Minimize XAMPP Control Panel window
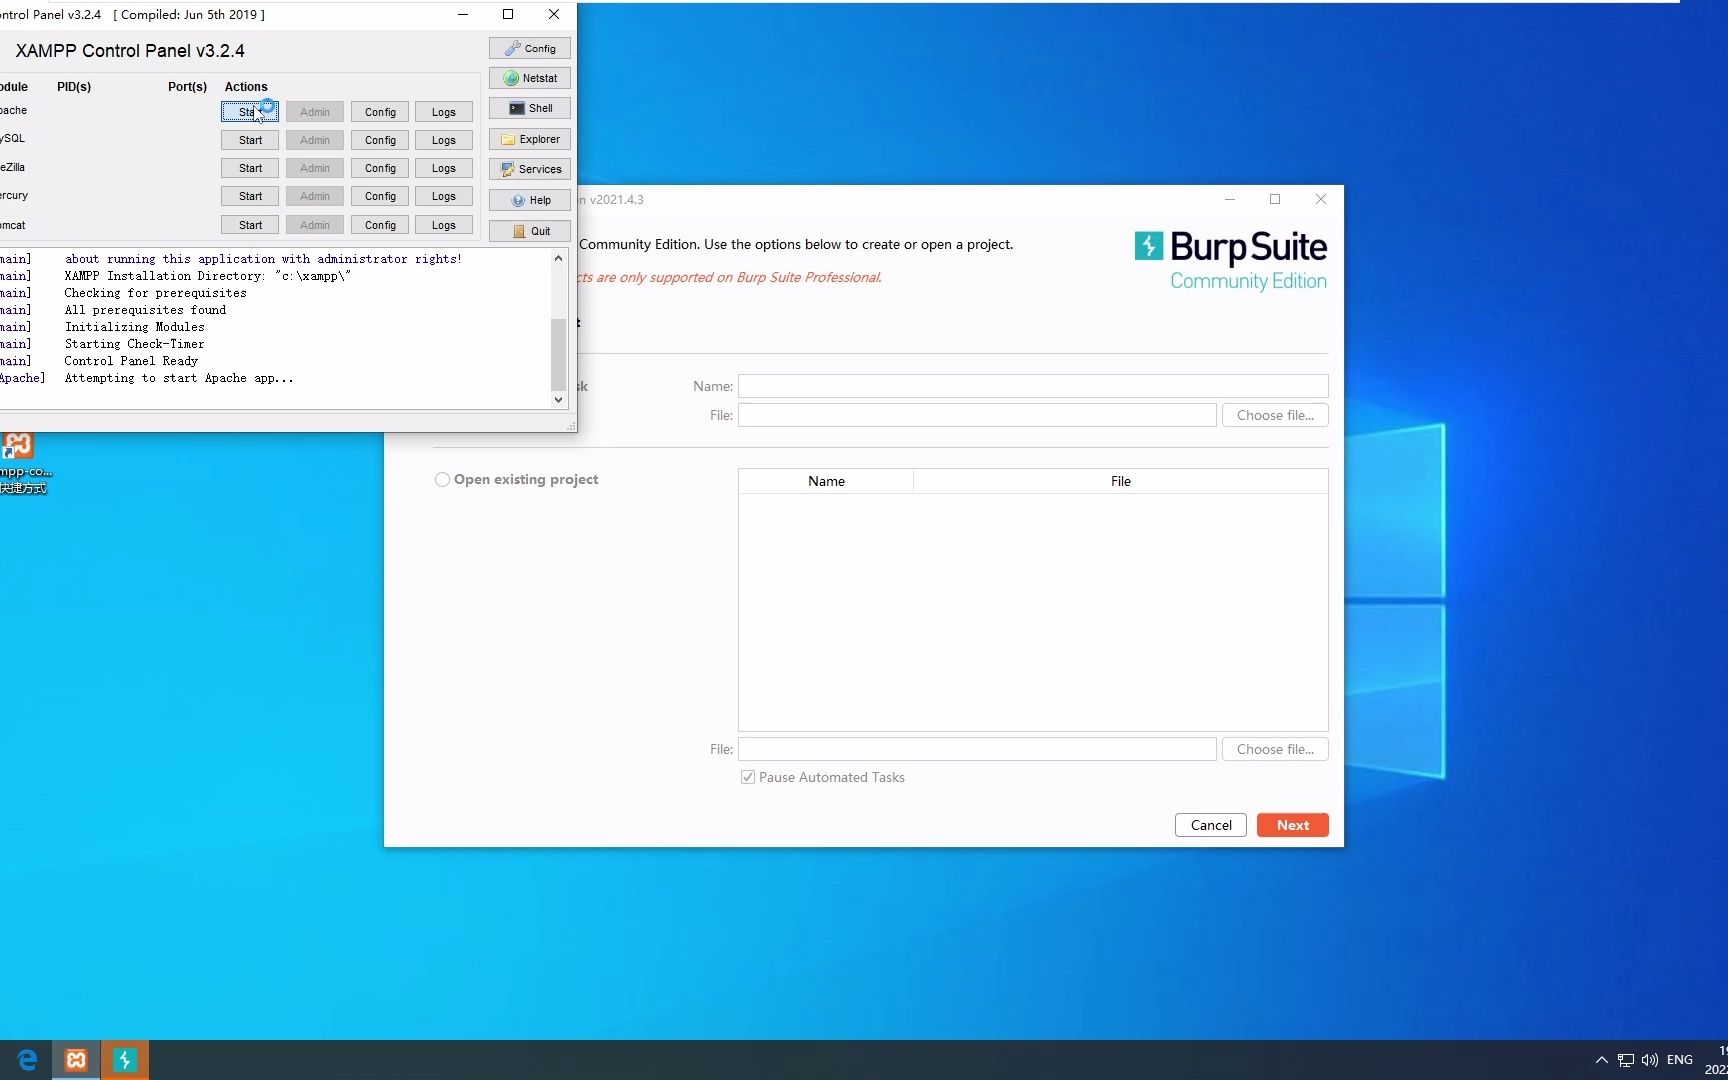The width and height of the screenshot is (1728, 1080). coord(463,14)
